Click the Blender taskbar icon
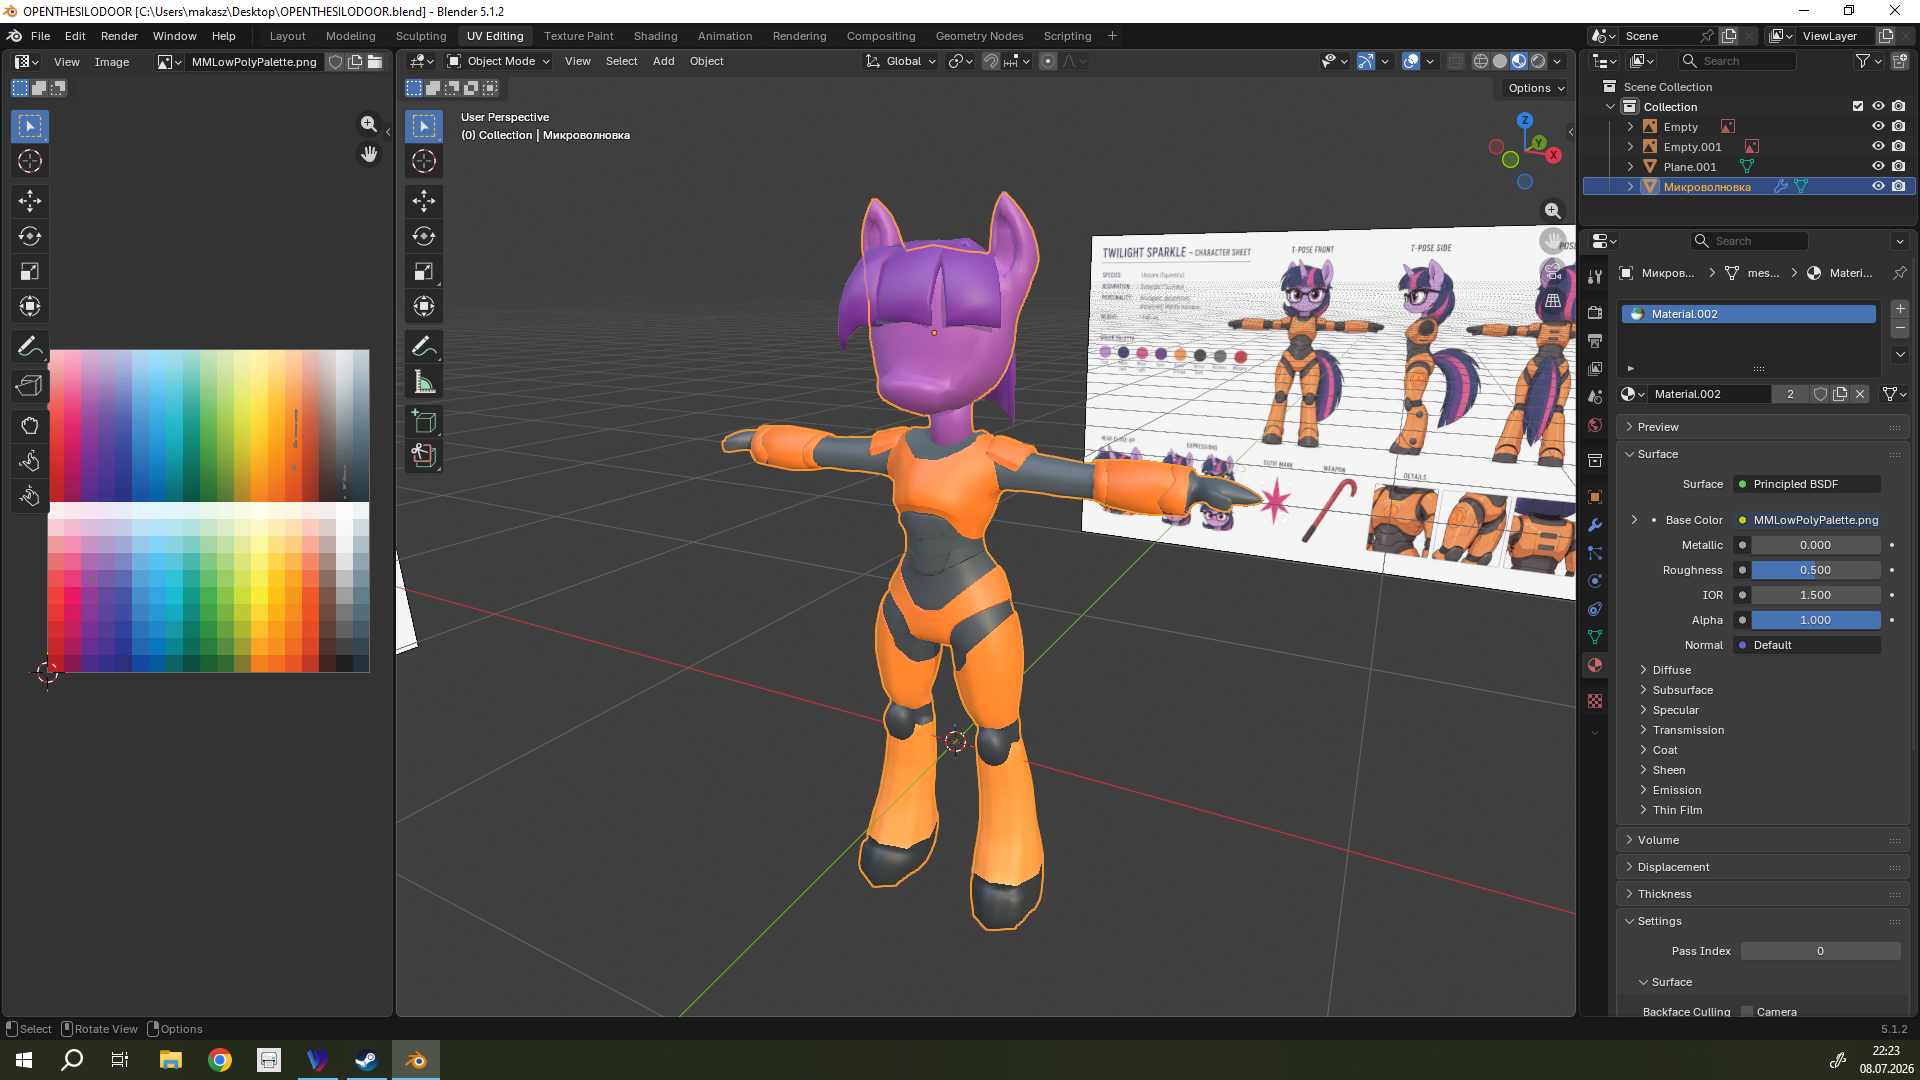Screen dimensions: 1920x1080 click(x=416, y=1060)
